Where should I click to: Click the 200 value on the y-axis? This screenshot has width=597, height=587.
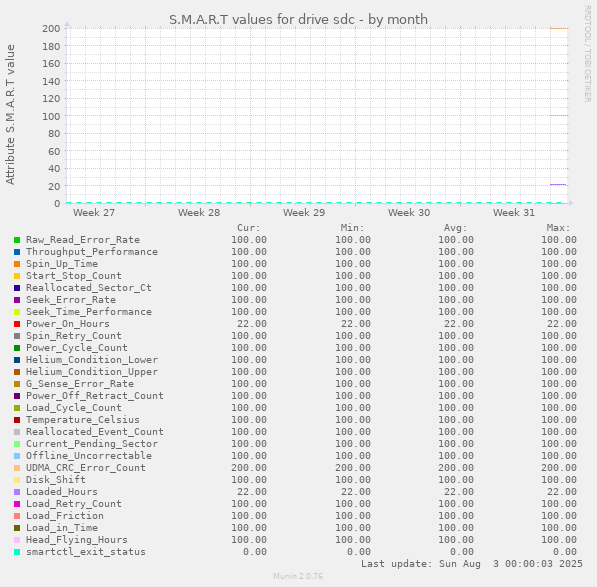pyautogui.click(x=51, y=29)
